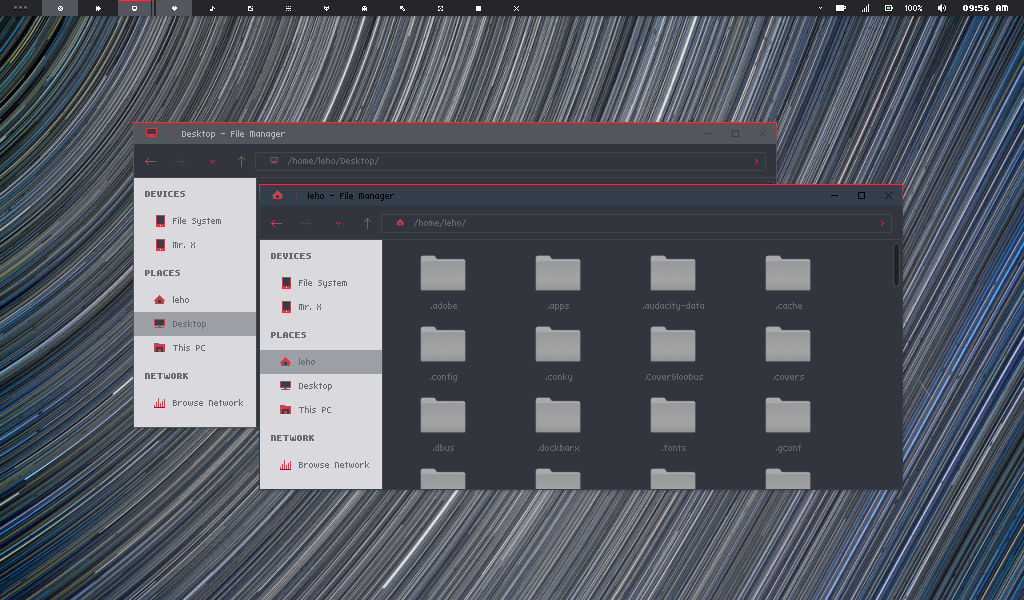Image resolution: width=1024 pixels, height=600 pixels.
Task: Click the Back navigation arrow in the front window
Action: (x=277, y=223)
